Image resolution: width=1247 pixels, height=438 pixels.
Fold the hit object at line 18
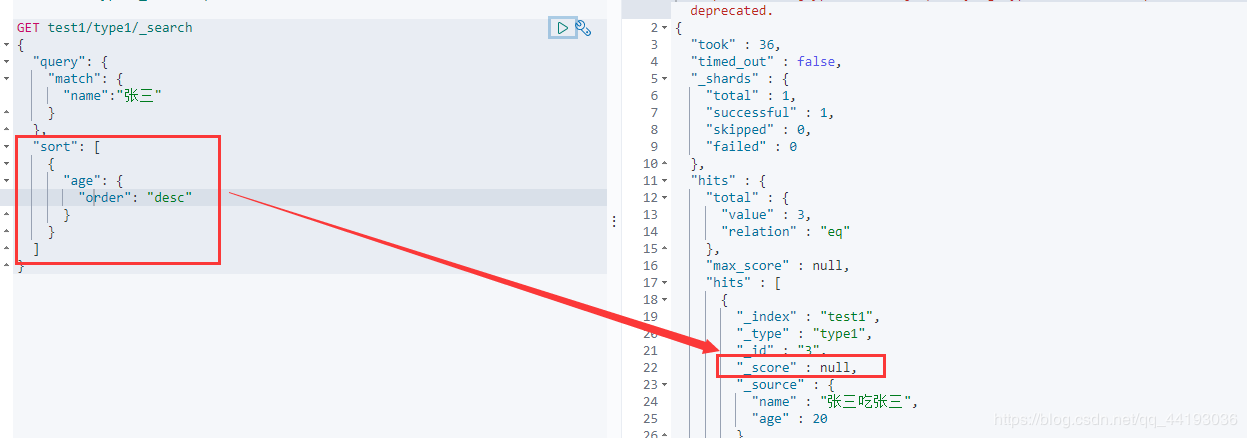coord(666,300)
